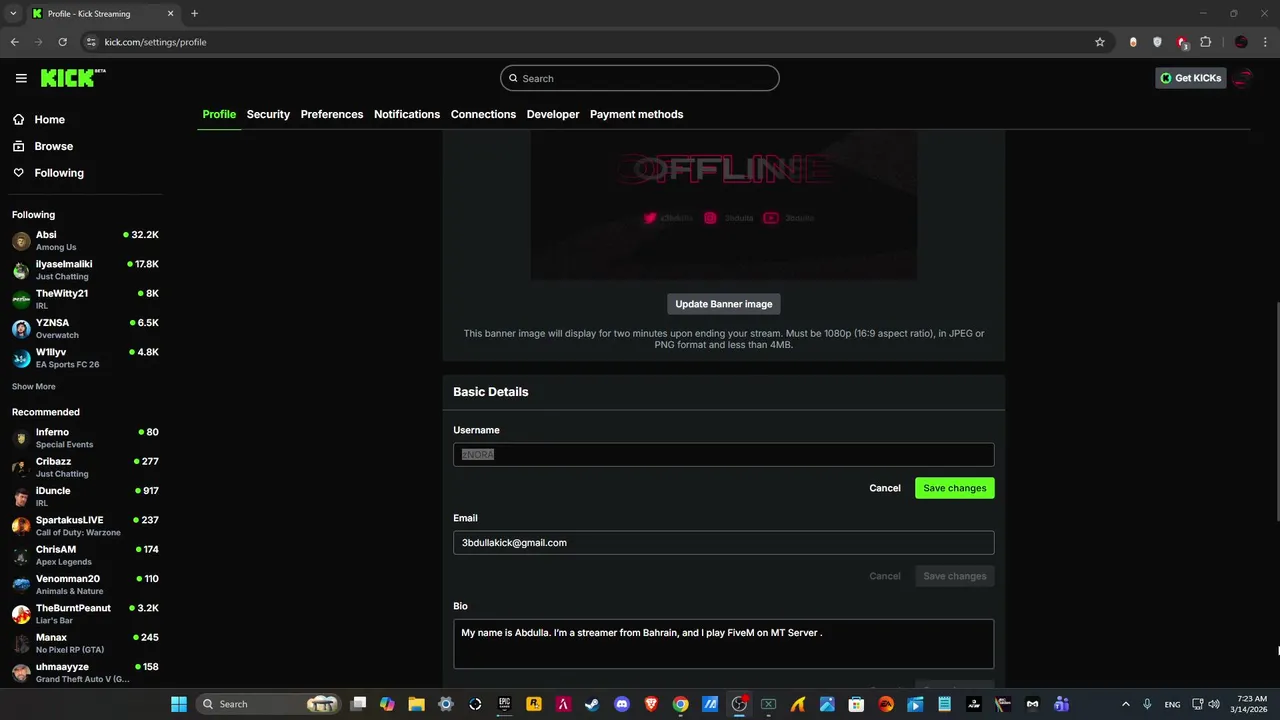Image resolution: width=1280 pixels, height=720 pixels.
Task: Cancel the Username edit
Action: tap(885, 488)
